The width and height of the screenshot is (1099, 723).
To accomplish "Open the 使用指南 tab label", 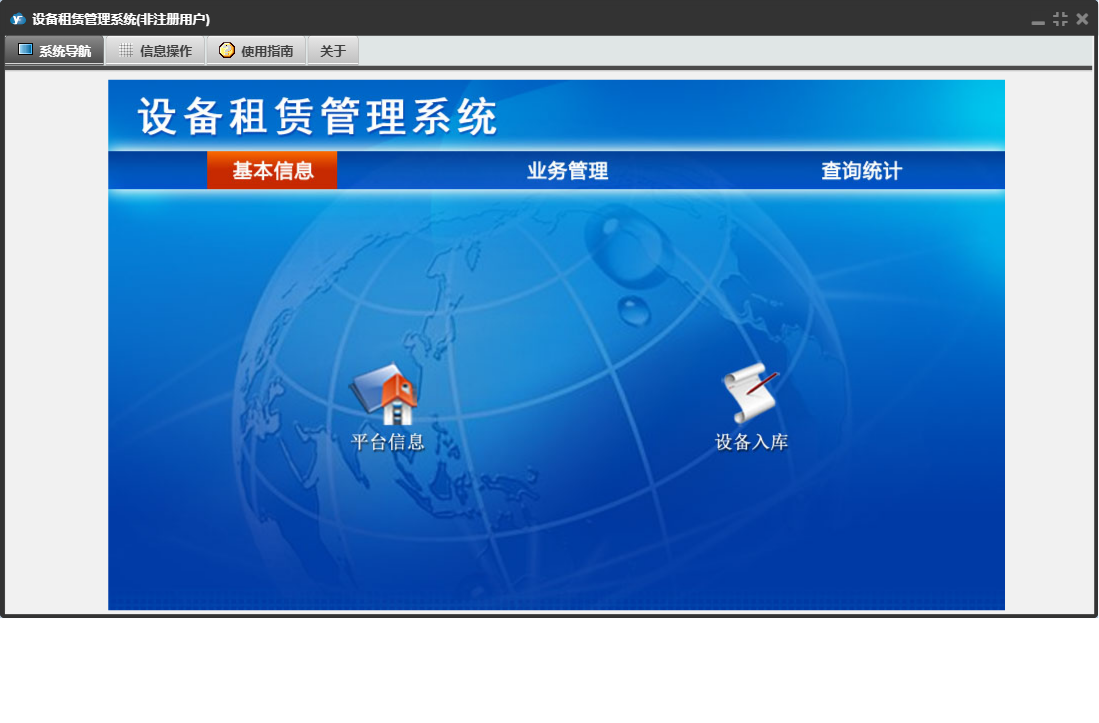I will (267, 51).
